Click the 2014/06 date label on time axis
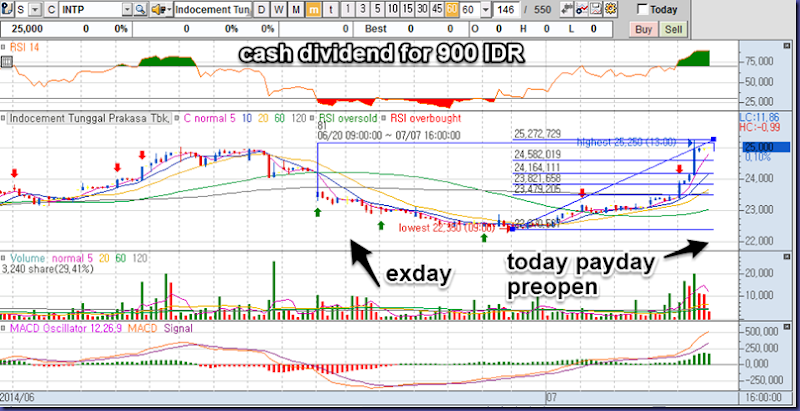800x411 pixels. [19, 397]
